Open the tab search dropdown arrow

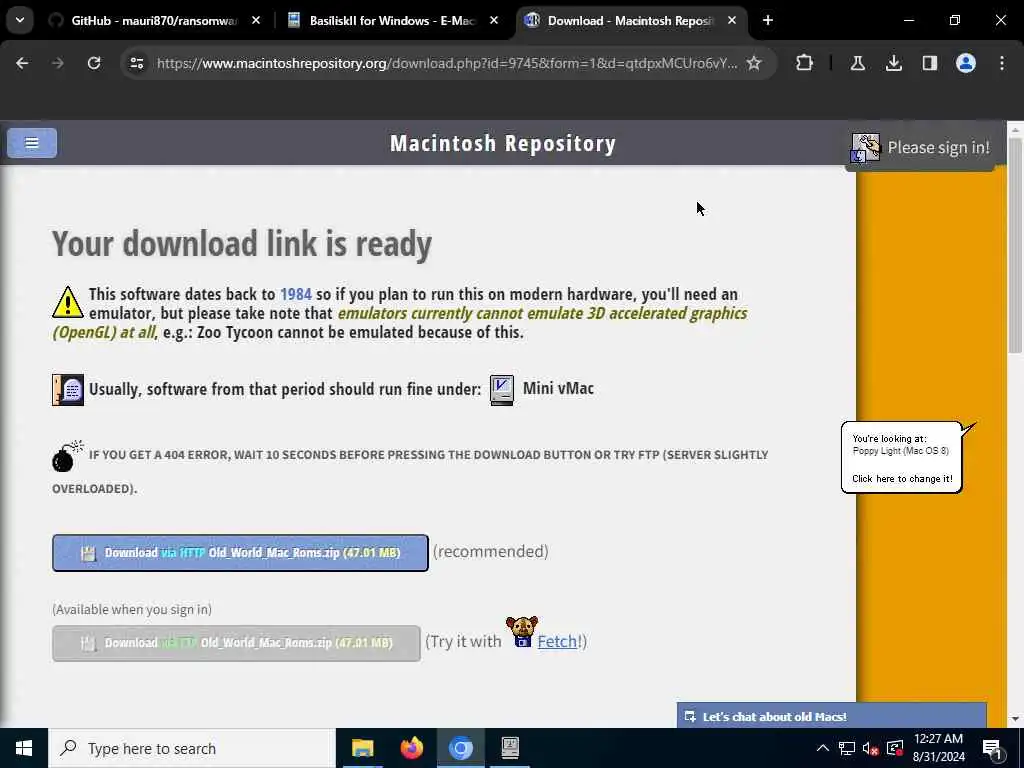[20, 20]
